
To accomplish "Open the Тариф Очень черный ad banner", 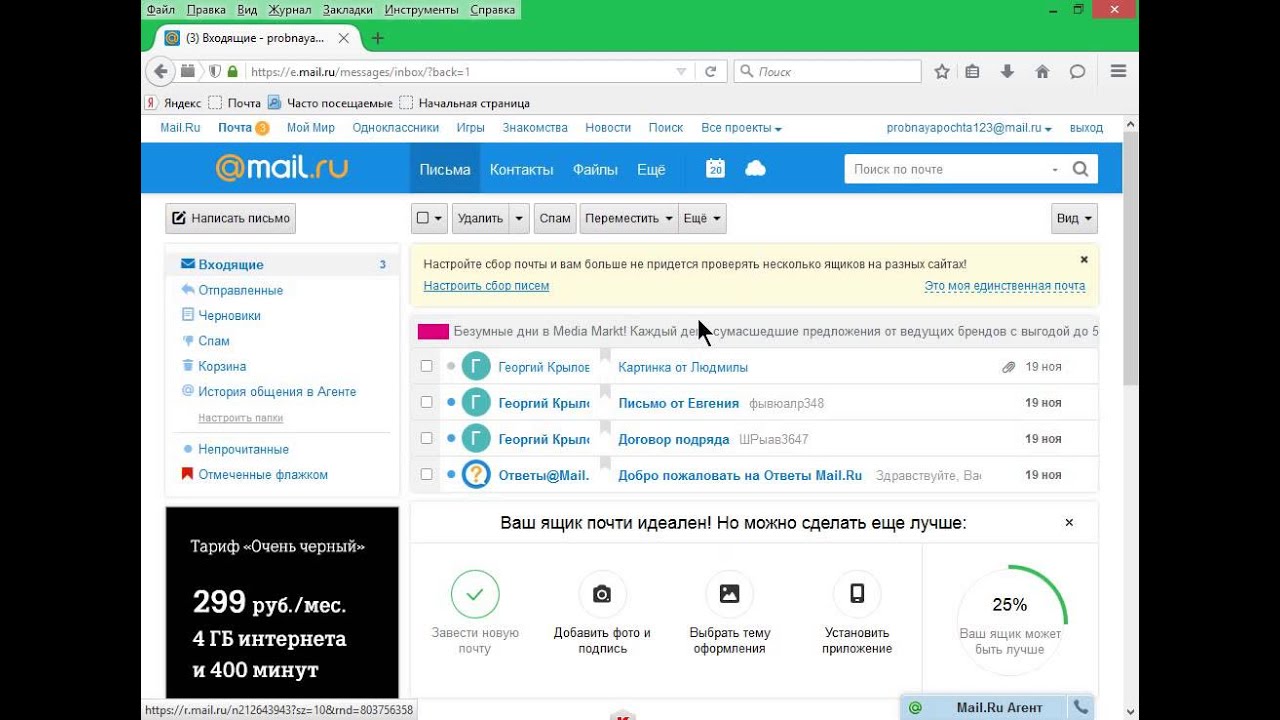I will (x=282, y=602).
